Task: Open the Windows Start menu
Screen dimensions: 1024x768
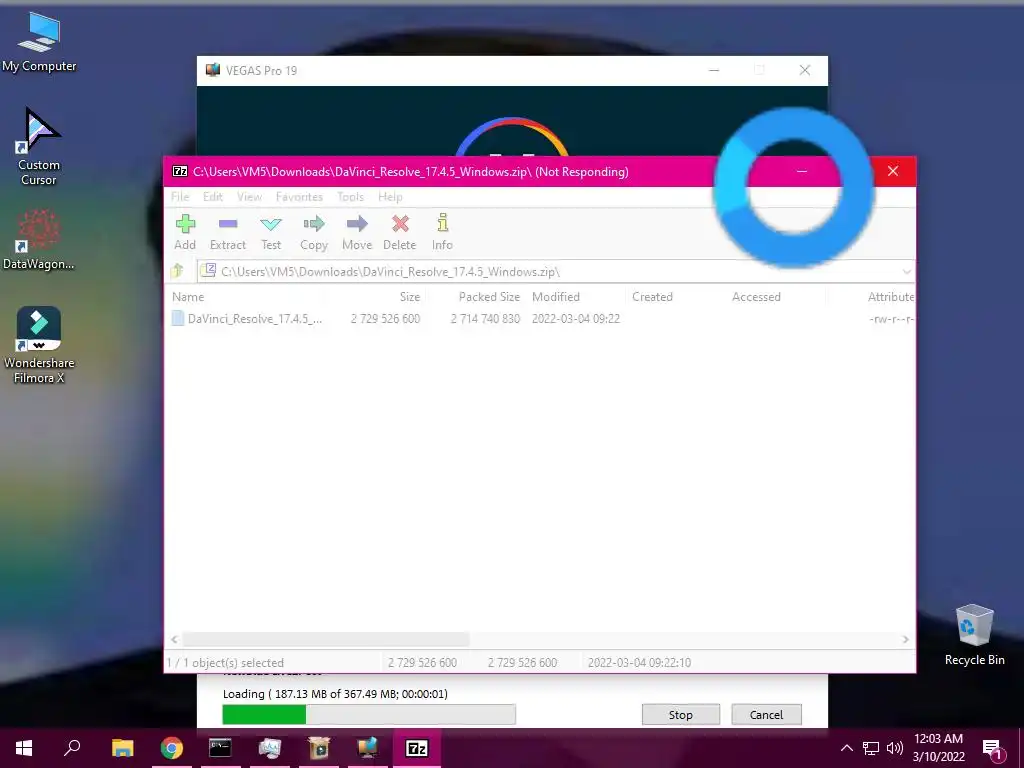Action: [x=24, y=748]
